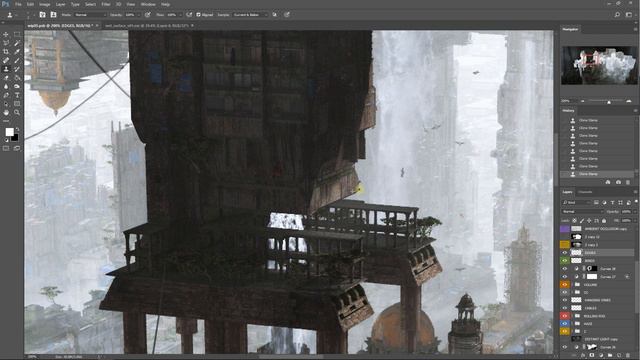Switch to the Channels tab
Viewport: 640px width, 360px height.
[x=585, y=192]
